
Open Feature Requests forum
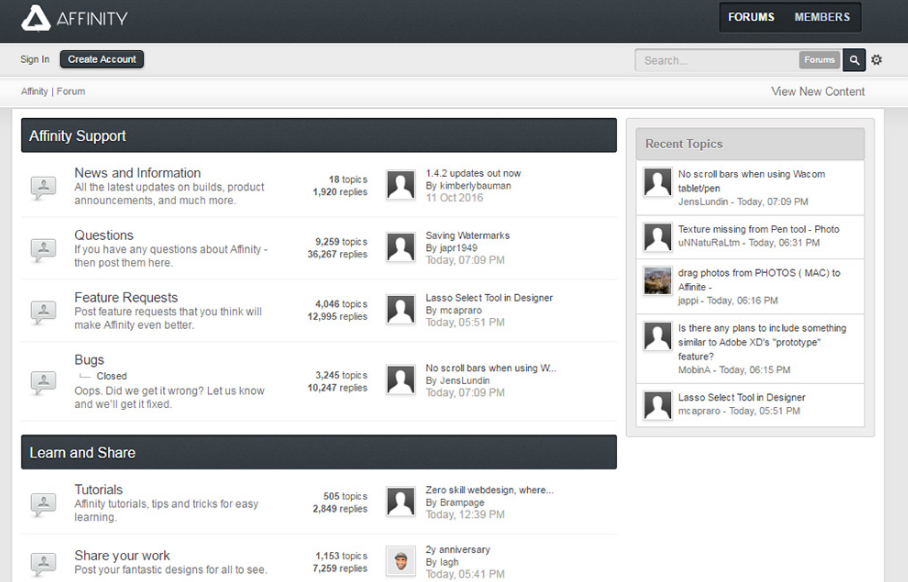tap(126, 298)
